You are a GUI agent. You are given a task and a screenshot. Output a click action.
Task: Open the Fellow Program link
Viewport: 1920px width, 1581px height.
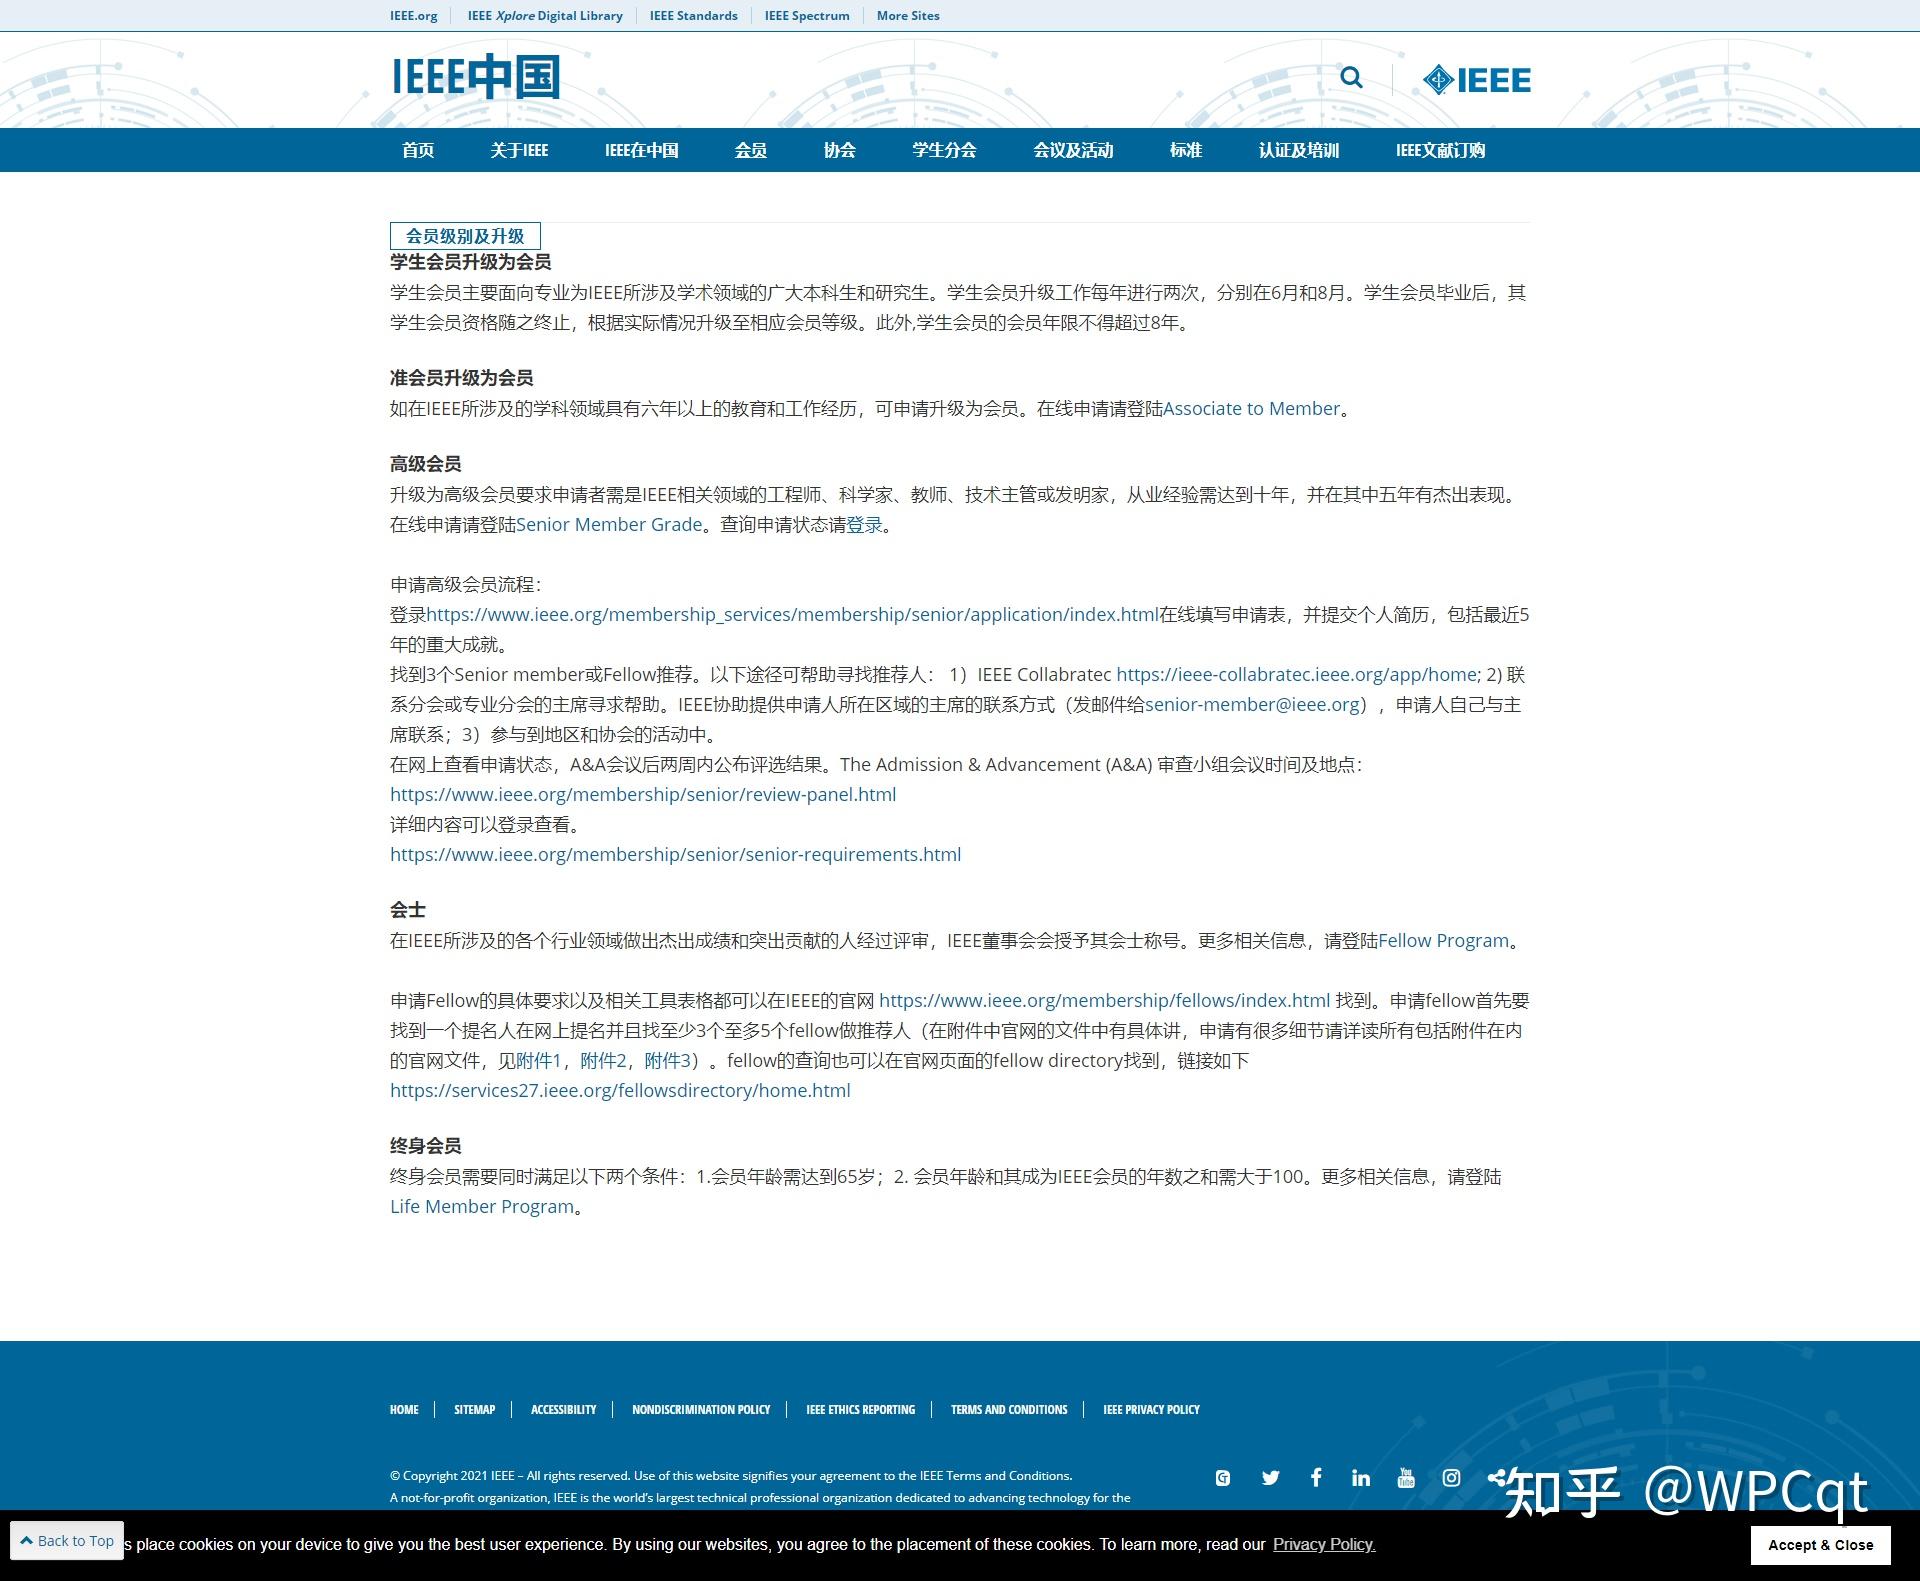1444,940
